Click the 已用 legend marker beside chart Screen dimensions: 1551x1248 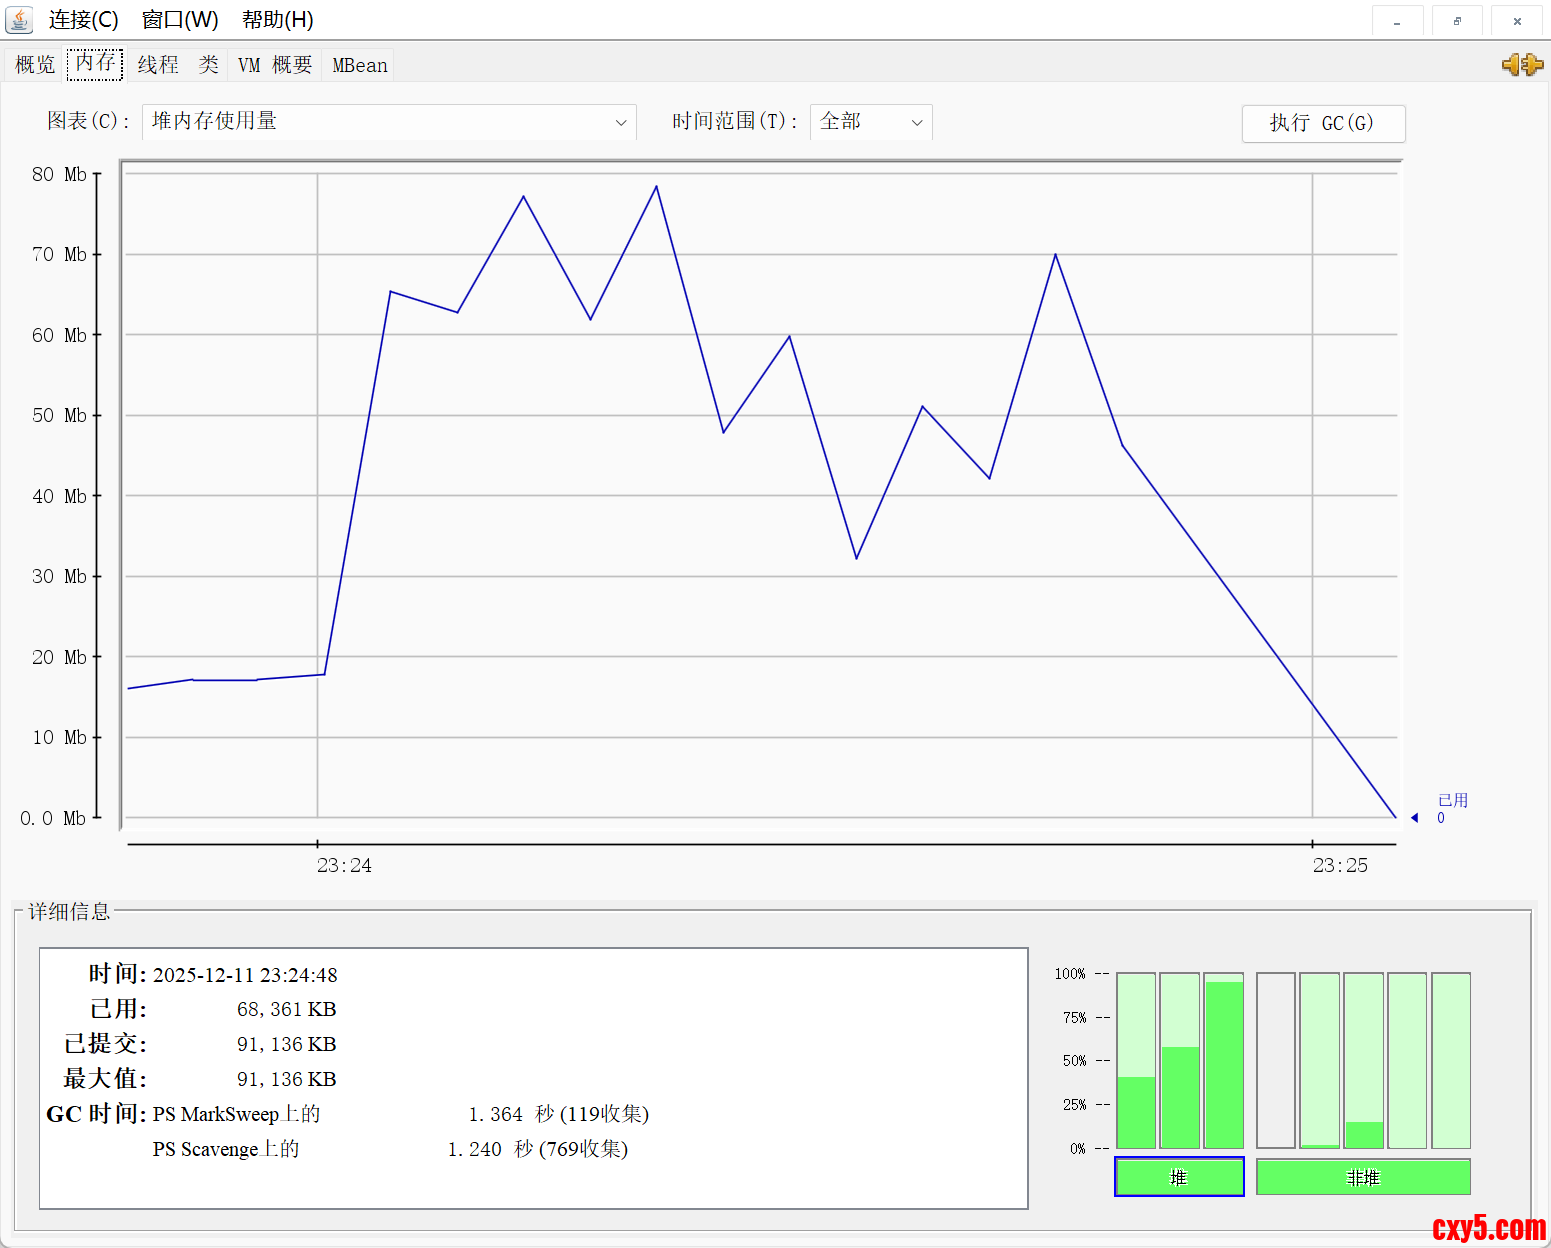click(x=1415, y=818)
